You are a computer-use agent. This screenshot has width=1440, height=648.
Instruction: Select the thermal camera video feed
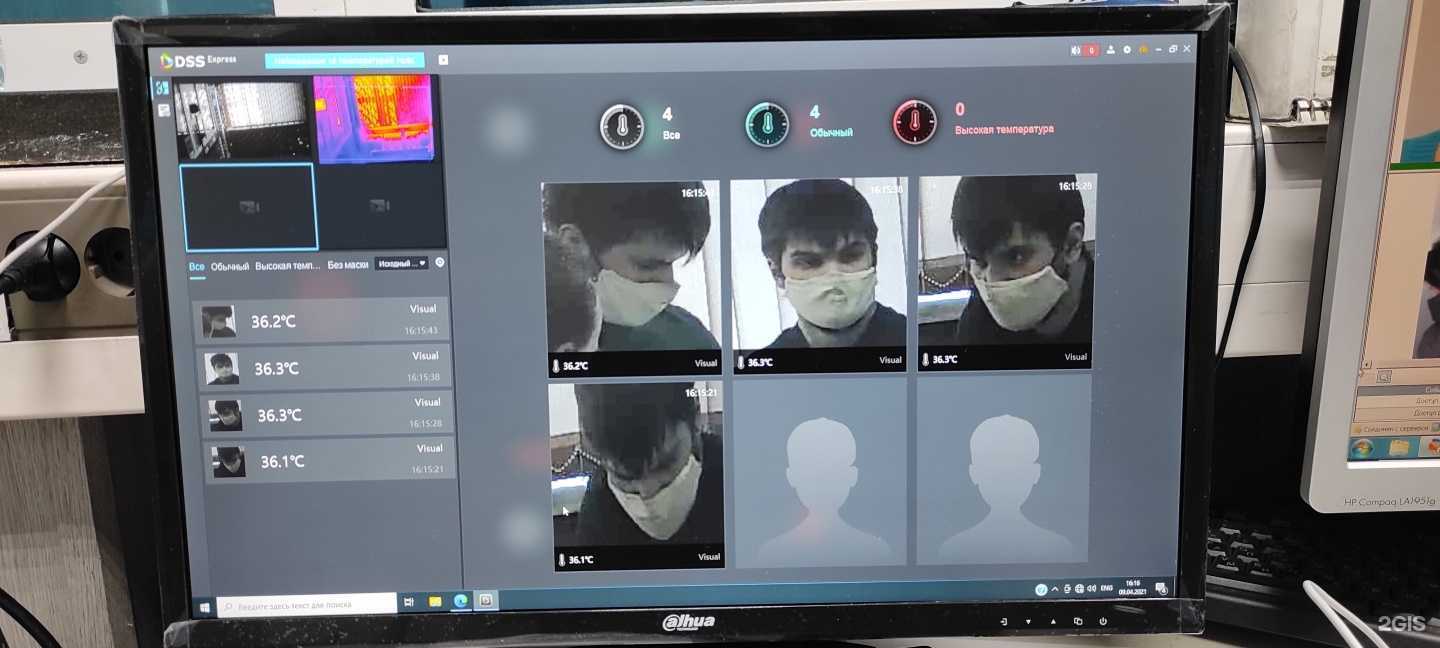pyautogui.click(x=374, y=117)
